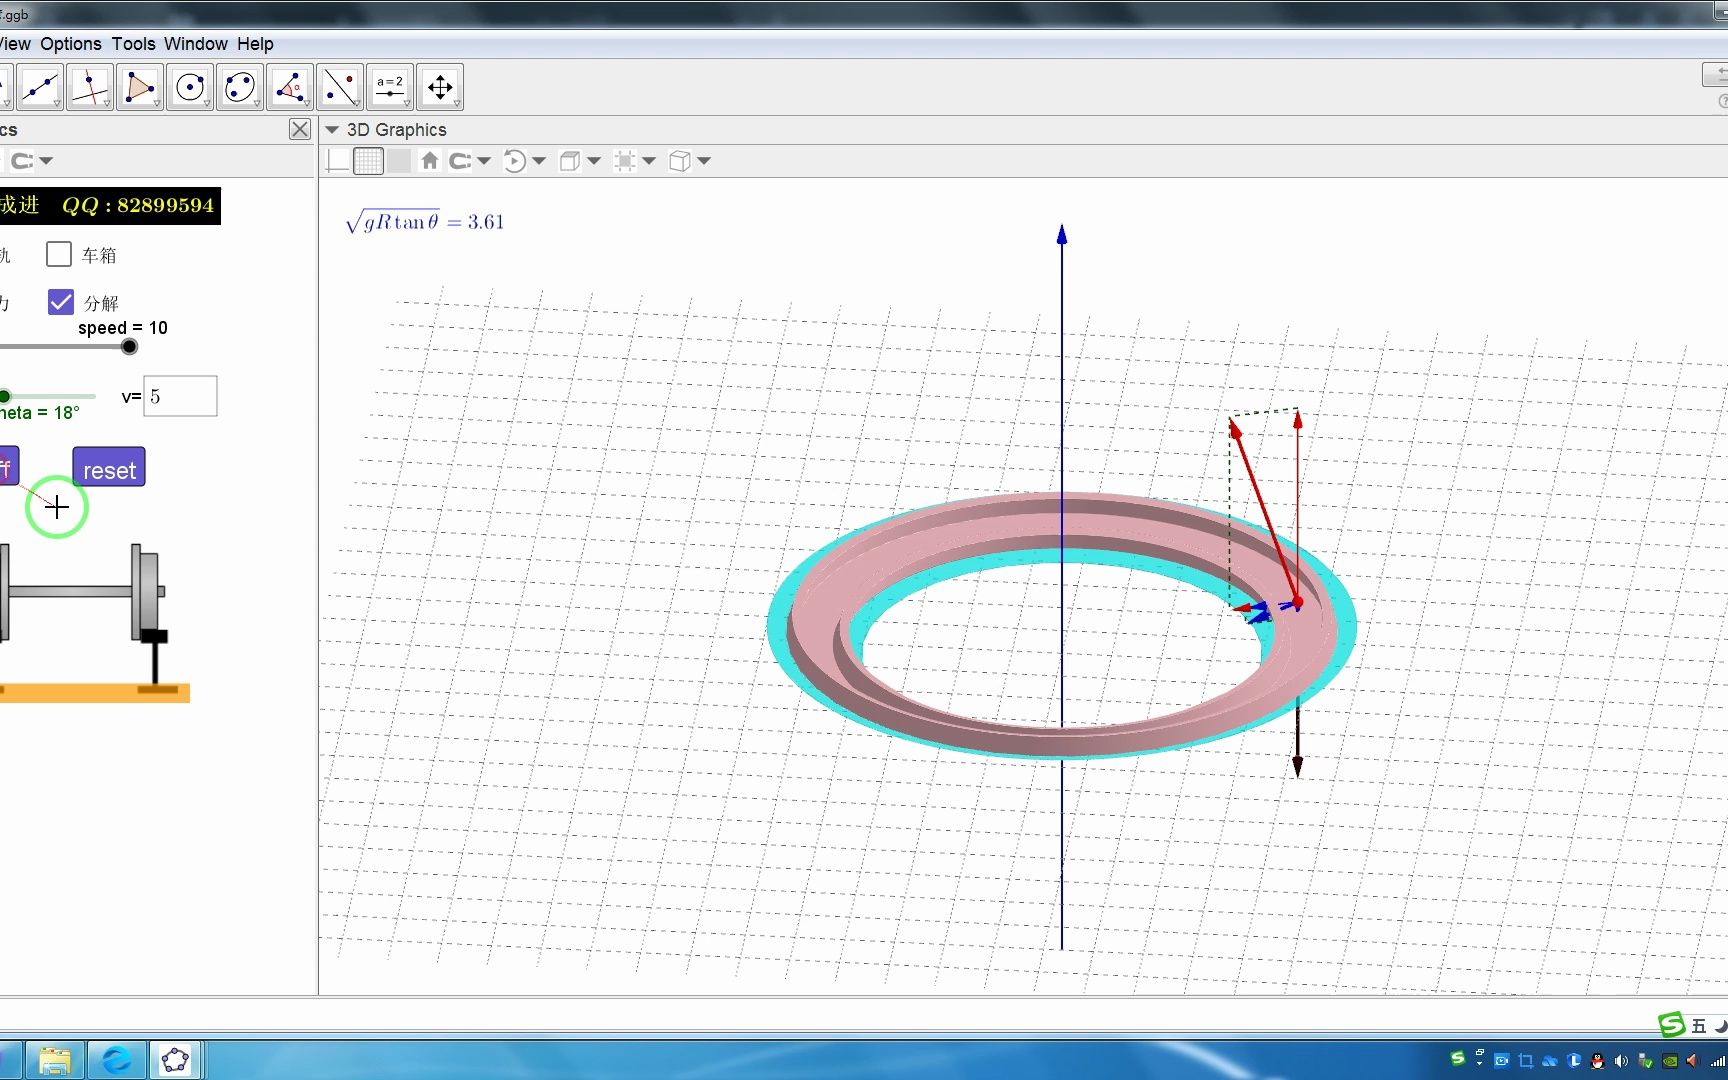Uncheck the 分解 checkbox
Screen dimensions: 1728x1080
tap(60, 301)
